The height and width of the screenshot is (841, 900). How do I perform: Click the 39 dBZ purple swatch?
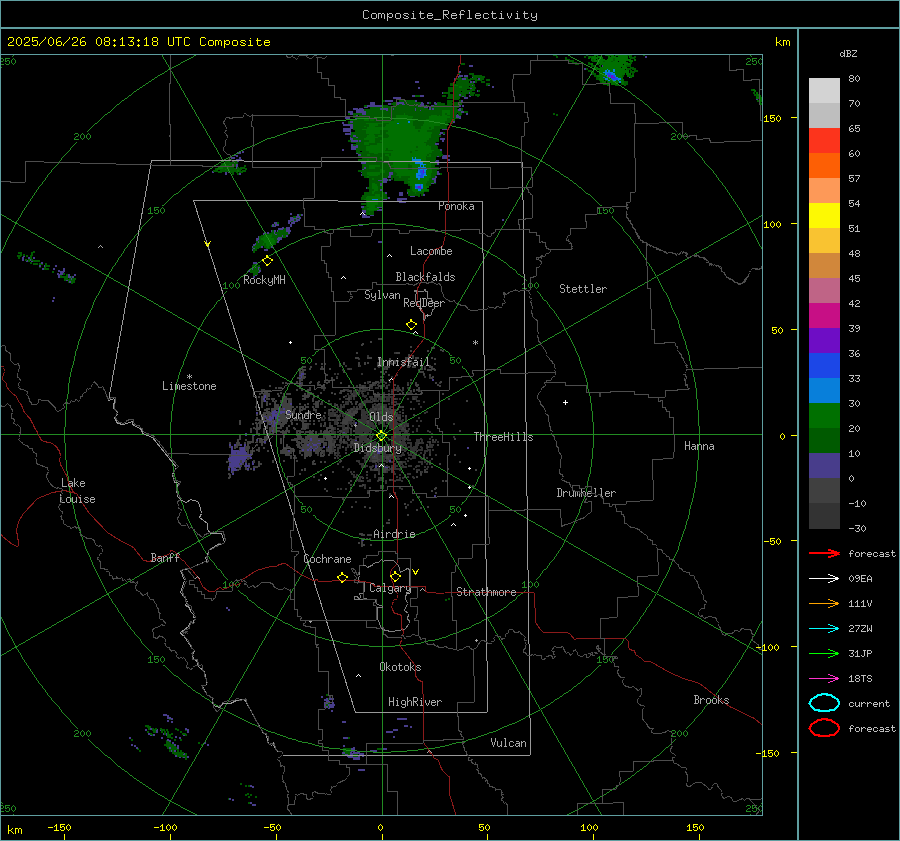pos(824,340)
